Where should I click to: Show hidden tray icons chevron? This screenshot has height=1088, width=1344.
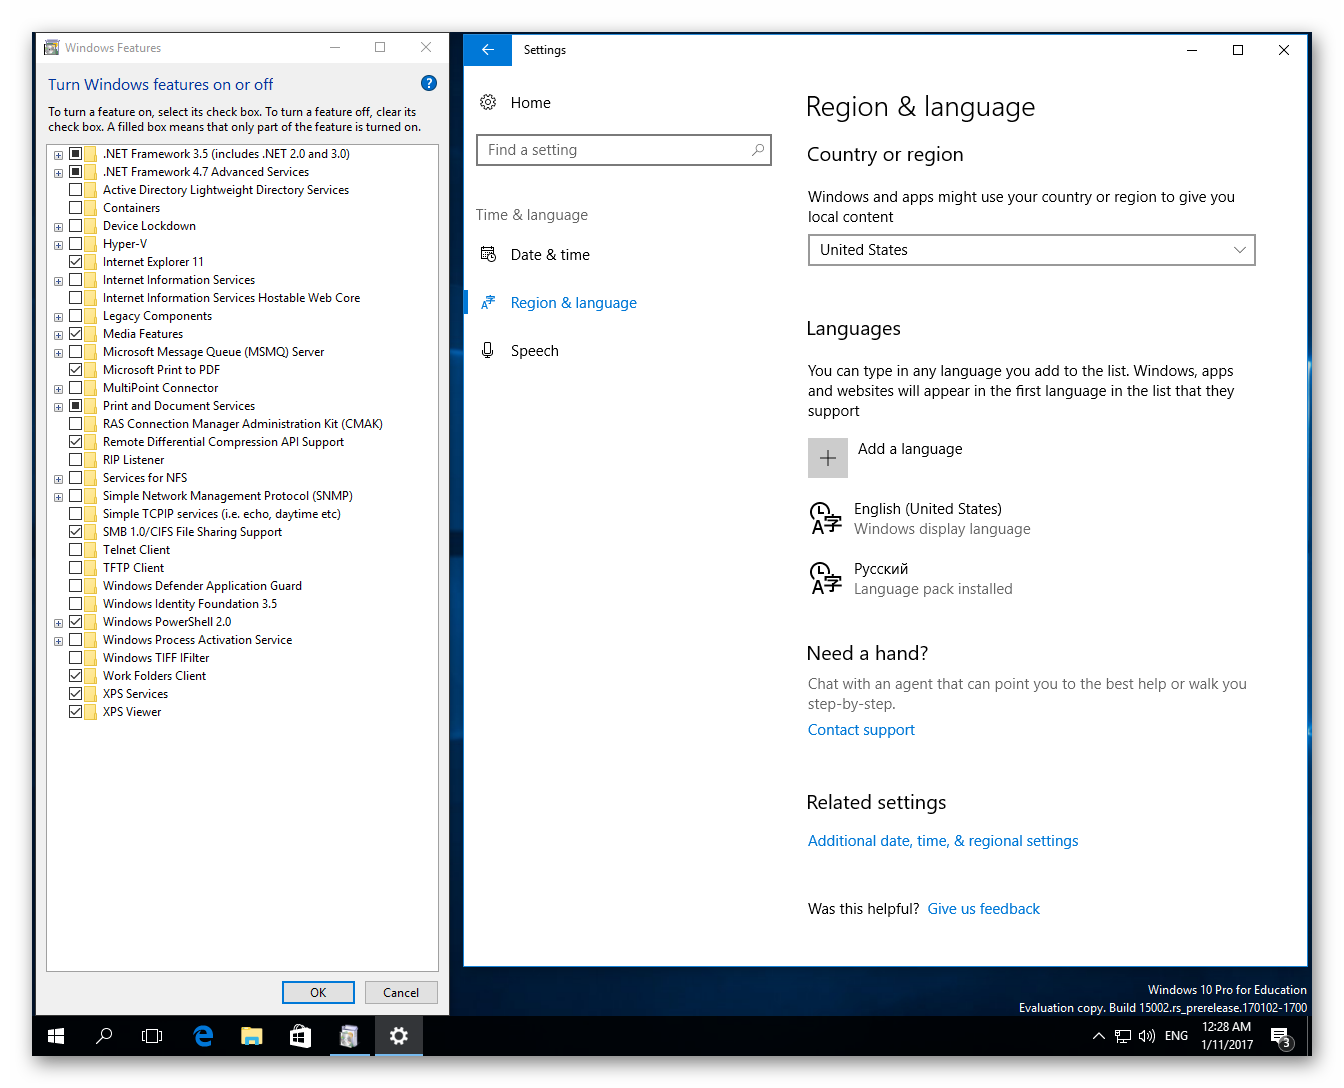(x=1098, y=1036)
